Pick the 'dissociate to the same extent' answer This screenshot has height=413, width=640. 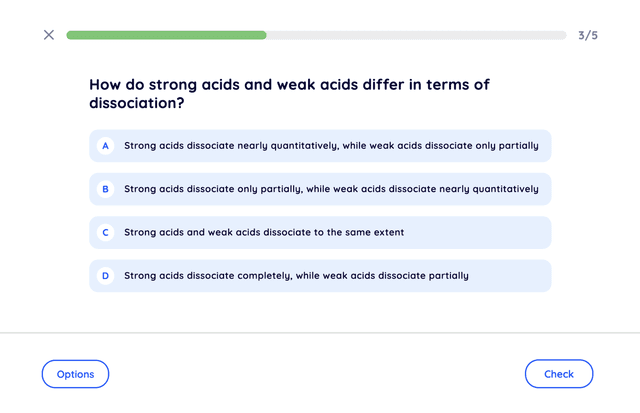click(x=320, y=233)
